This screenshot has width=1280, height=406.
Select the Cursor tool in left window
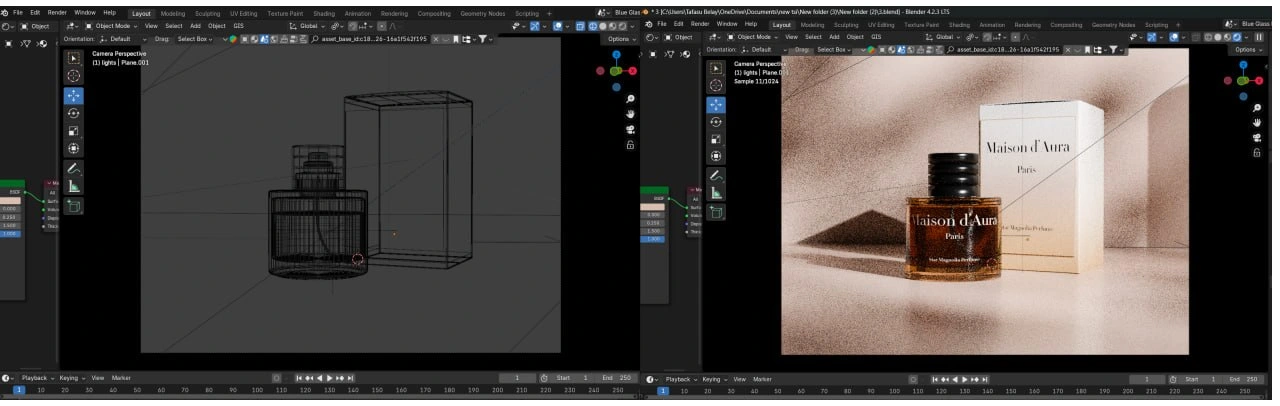[74, 76]
